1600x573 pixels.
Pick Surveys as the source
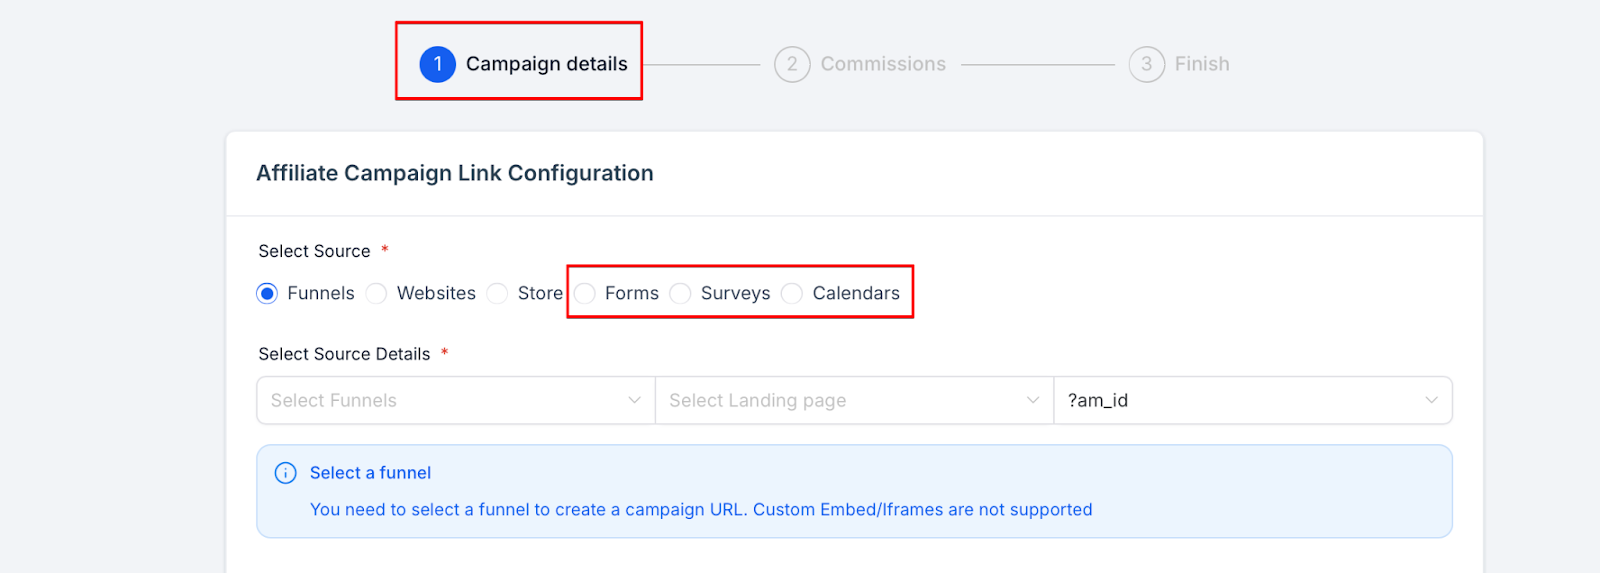tap(681, 293)
